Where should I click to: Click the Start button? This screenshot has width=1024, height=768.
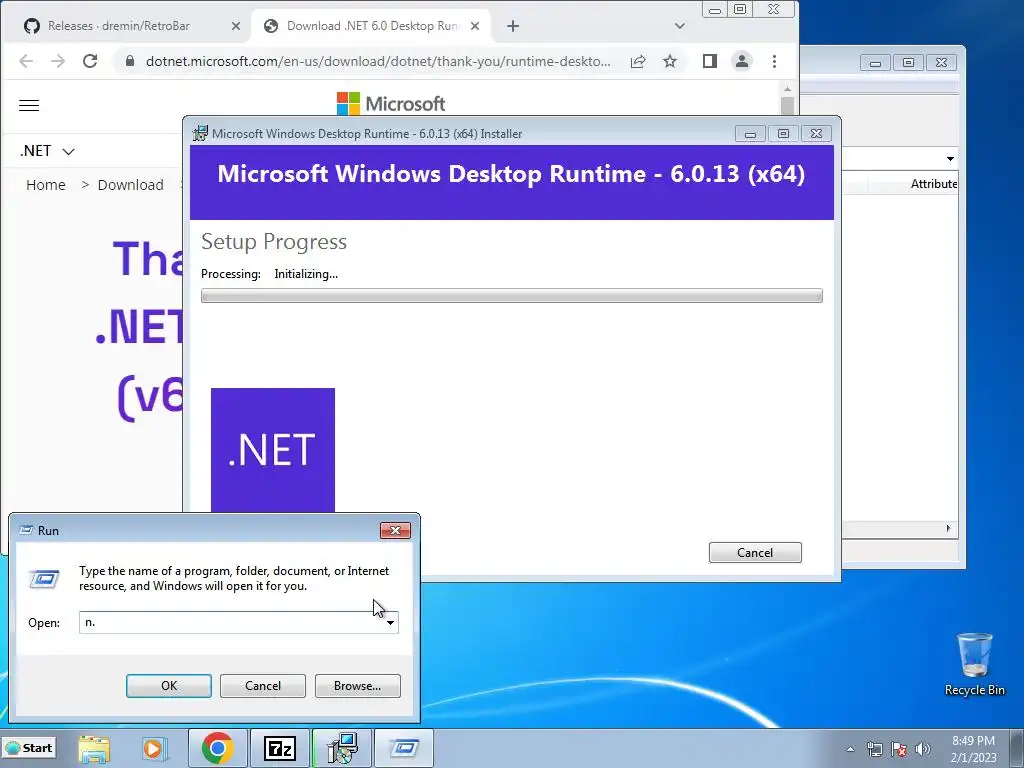29,748
